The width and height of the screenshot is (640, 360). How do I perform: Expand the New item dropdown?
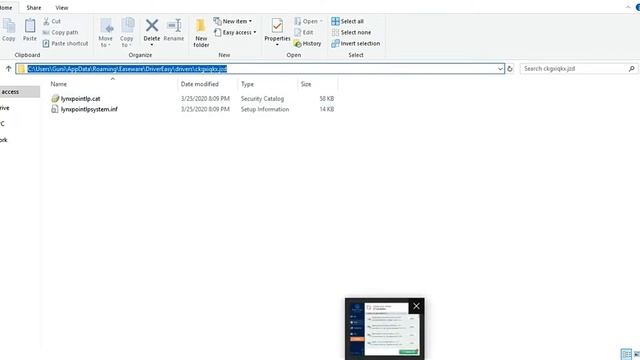233,21
